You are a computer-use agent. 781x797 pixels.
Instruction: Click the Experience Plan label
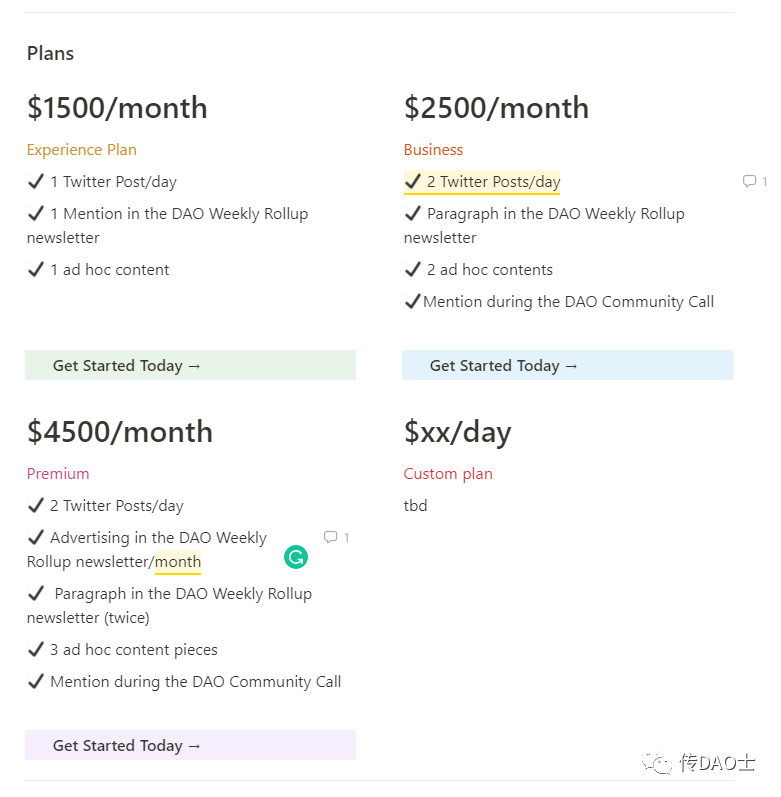81,150
